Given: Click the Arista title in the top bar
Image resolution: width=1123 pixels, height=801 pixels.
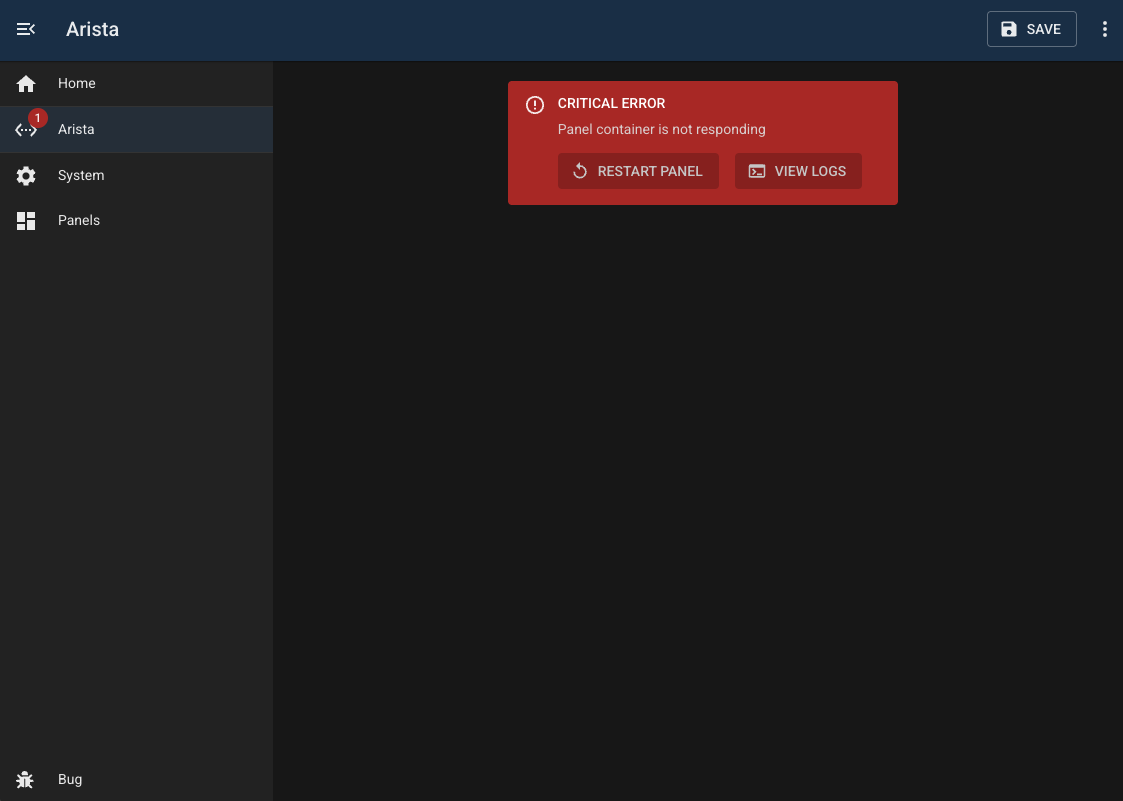Looking at the screenshot, I should pos(92,29).
